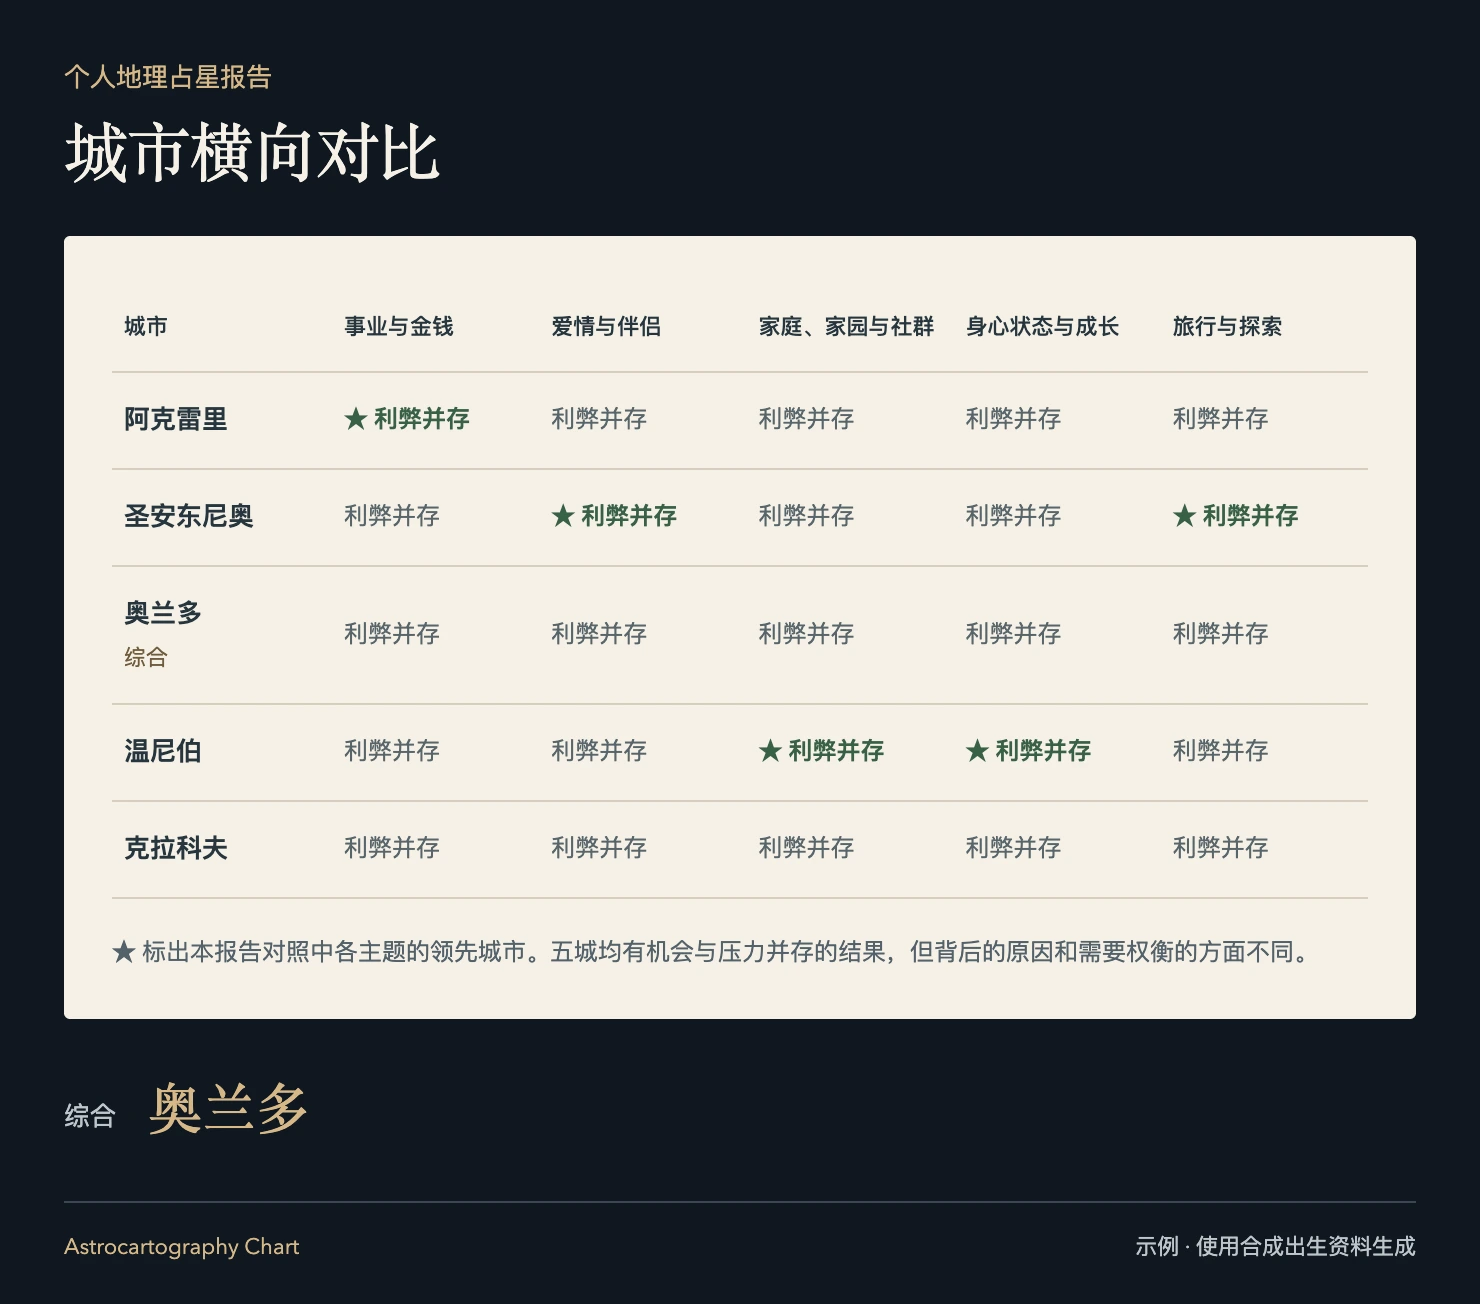Click the 旅行与探索 column header

pyautogui.click(x=1227, y=326)
